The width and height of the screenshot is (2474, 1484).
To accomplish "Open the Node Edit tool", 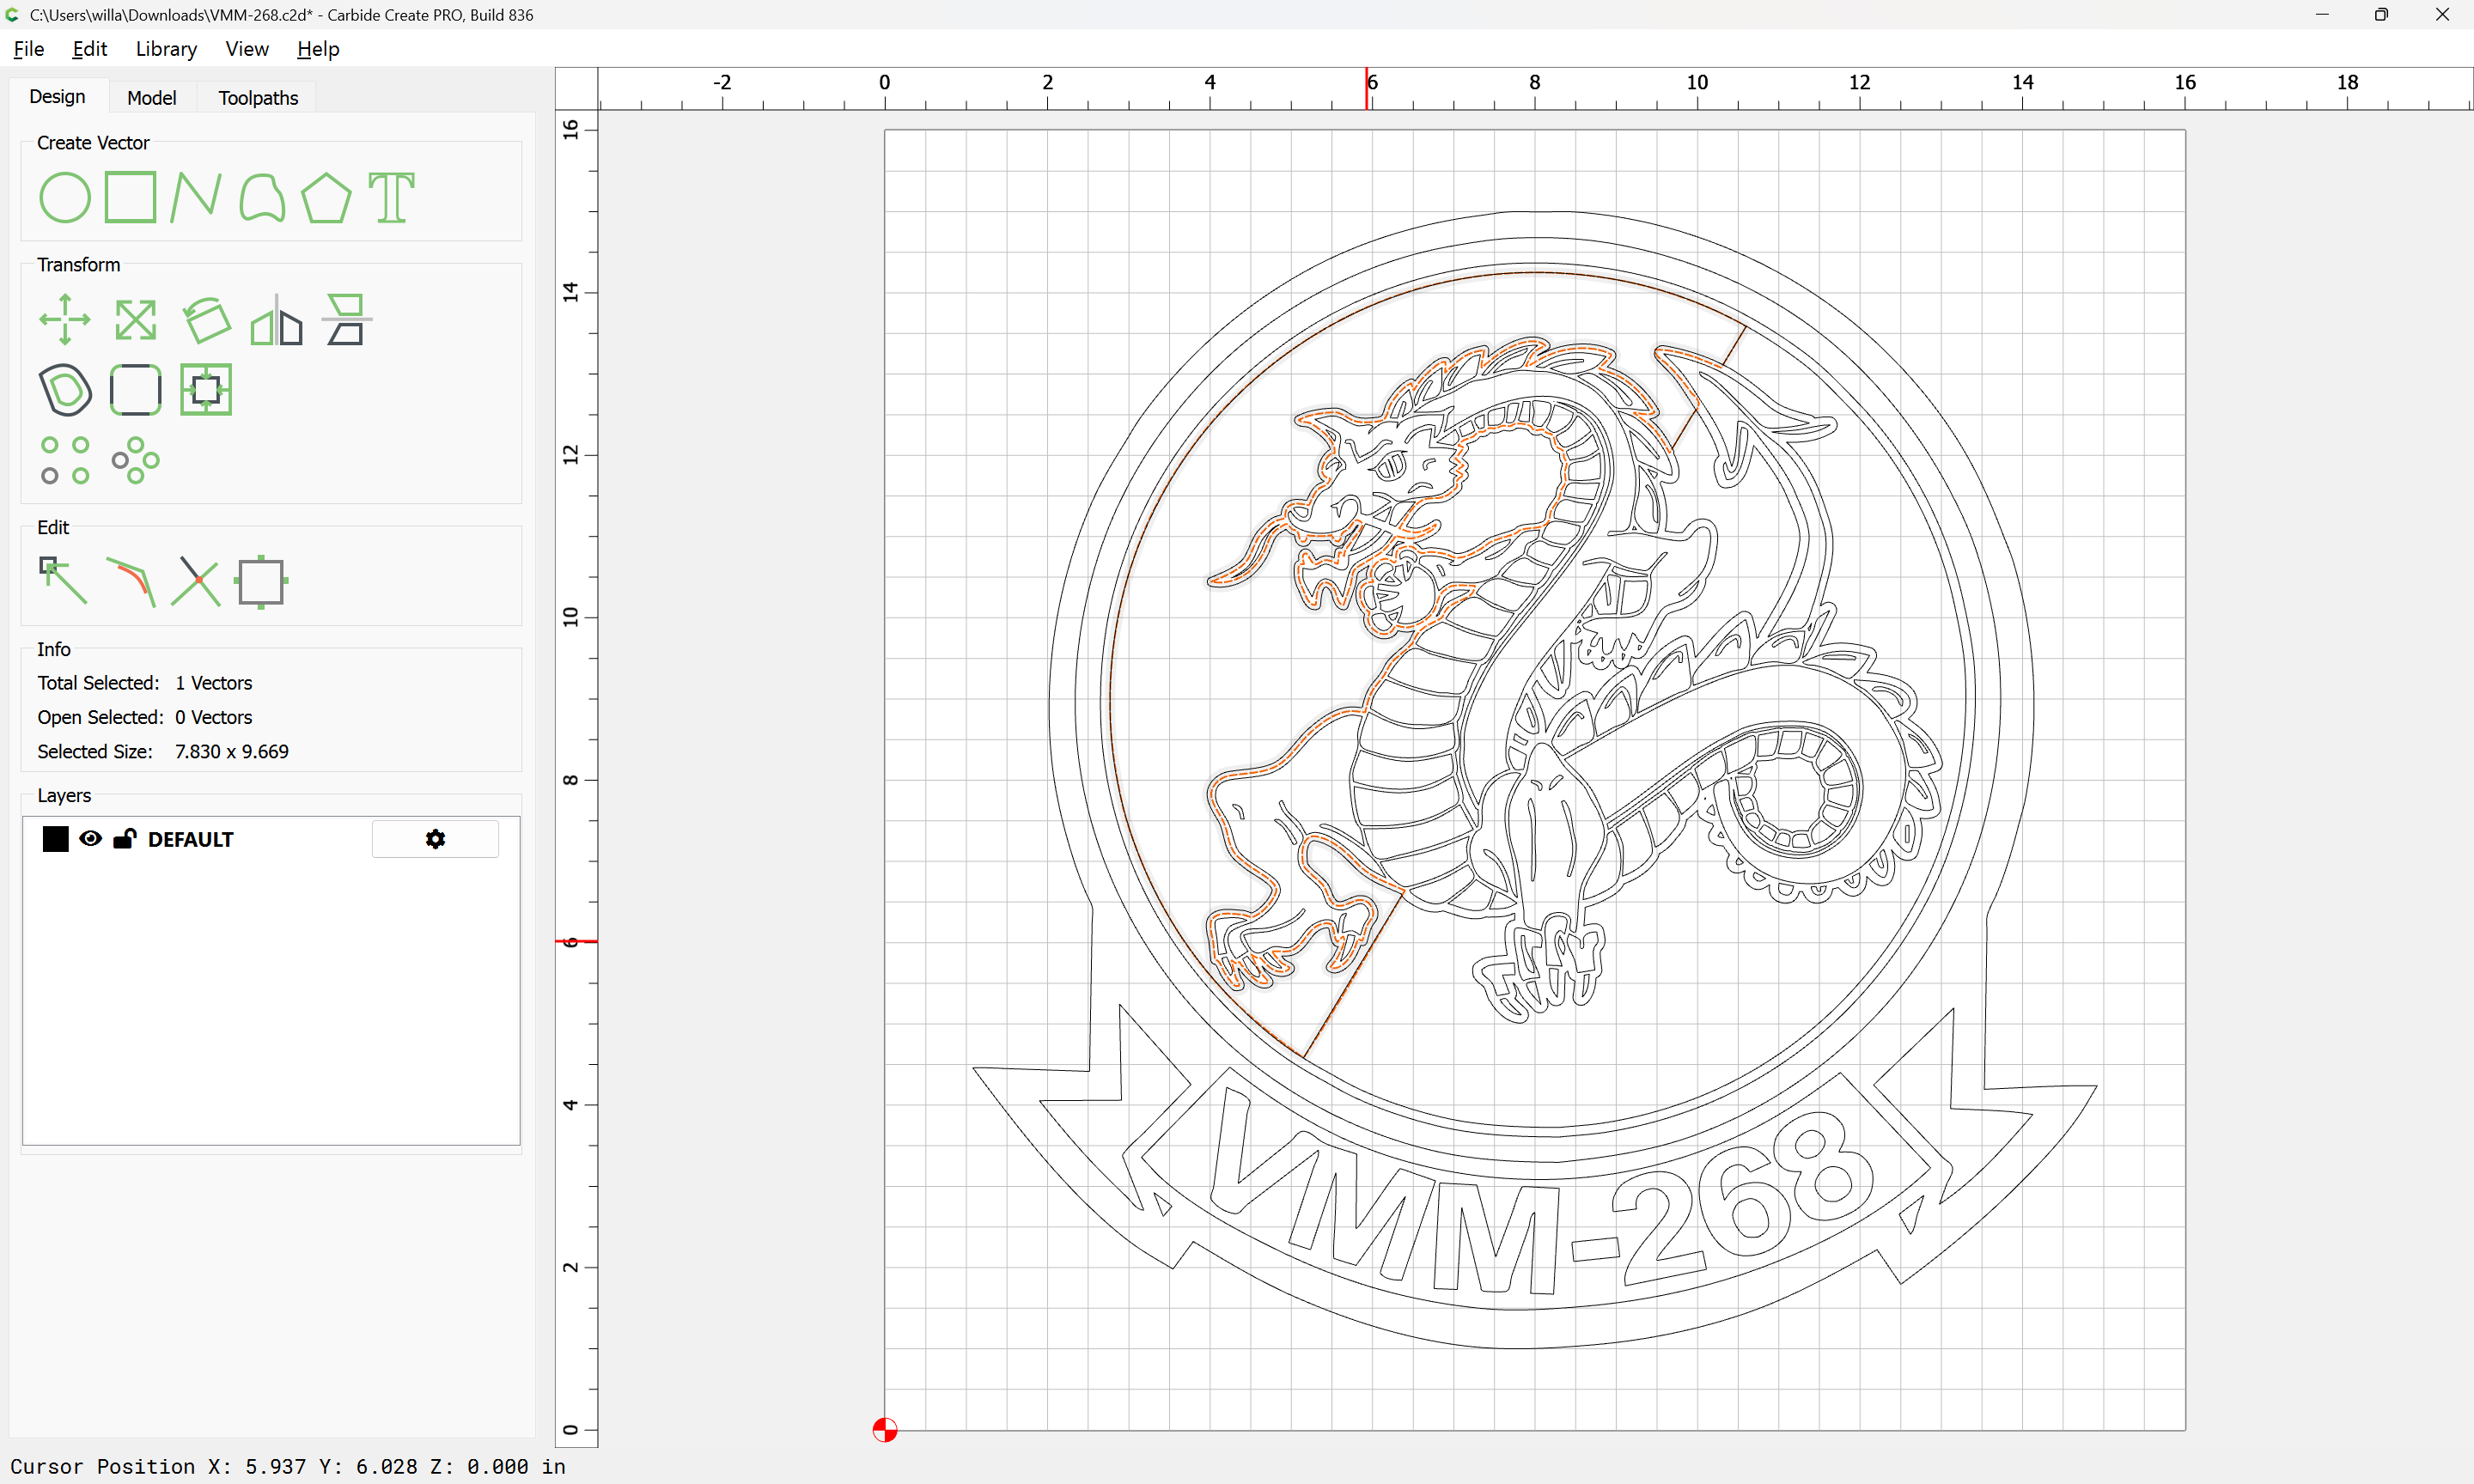I will [x=63, y=581].
